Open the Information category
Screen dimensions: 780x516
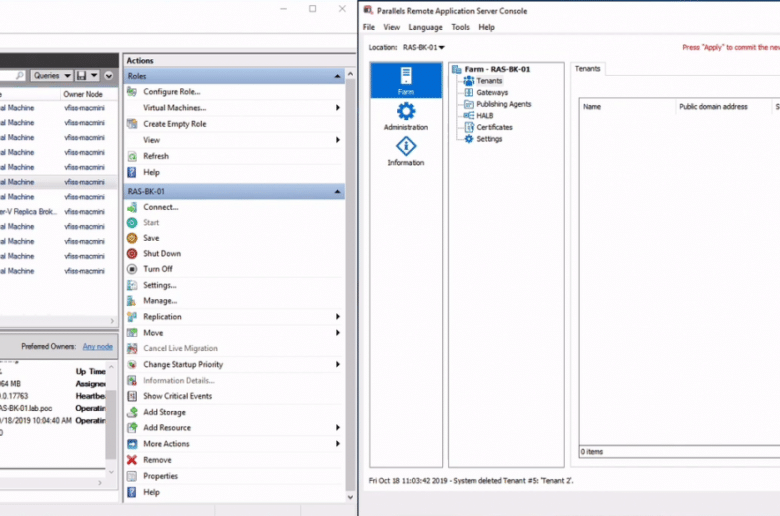click(406, 151)
